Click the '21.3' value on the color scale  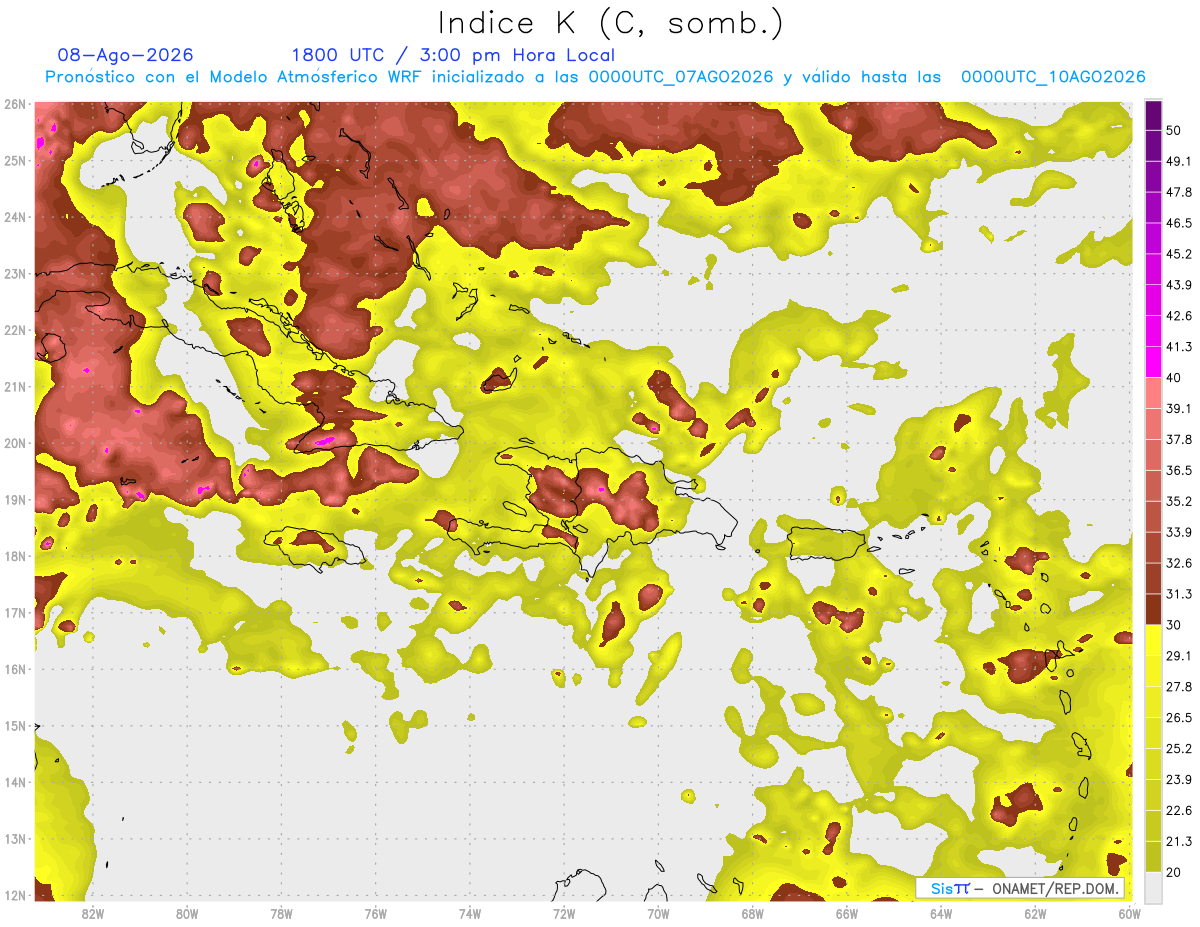click(1179, 841)
